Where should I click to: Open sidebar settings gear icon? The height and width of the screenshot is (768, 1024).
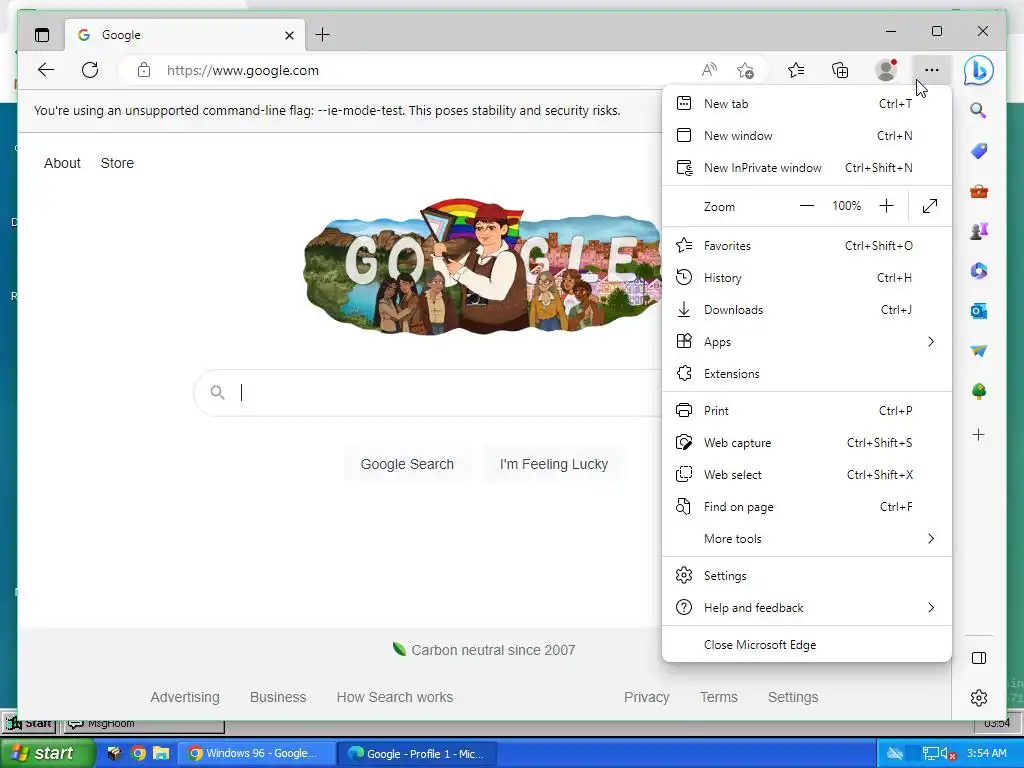tap(978, 697)
